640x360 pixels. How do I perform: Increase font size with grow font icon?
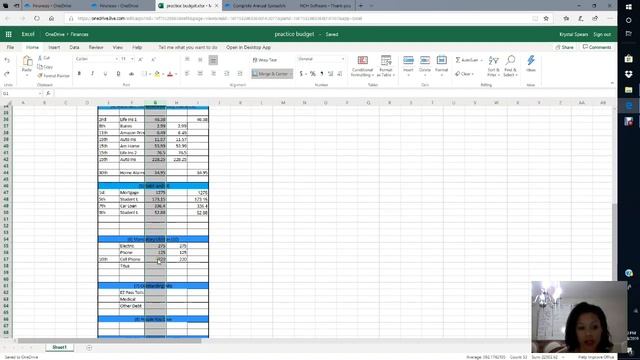tap(140, 60)
